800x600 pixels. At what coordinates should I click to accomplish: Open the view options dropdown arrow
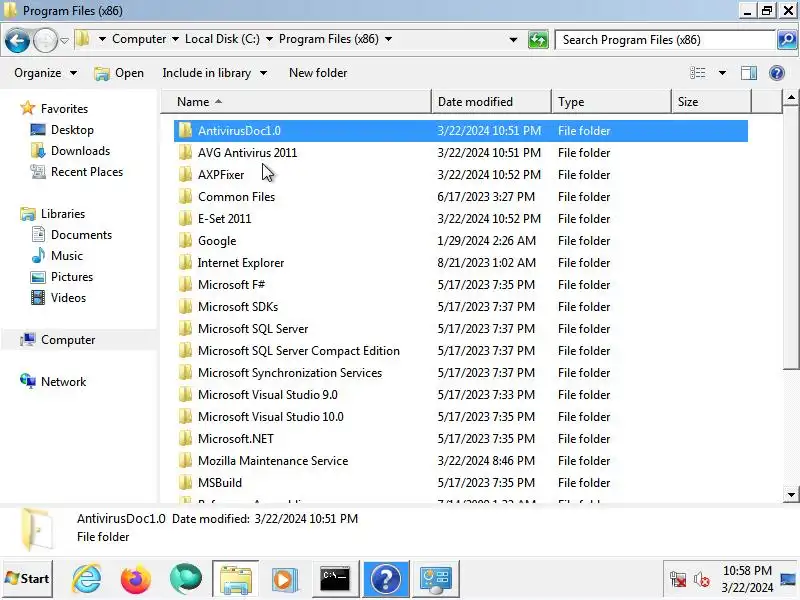[722, 73]
